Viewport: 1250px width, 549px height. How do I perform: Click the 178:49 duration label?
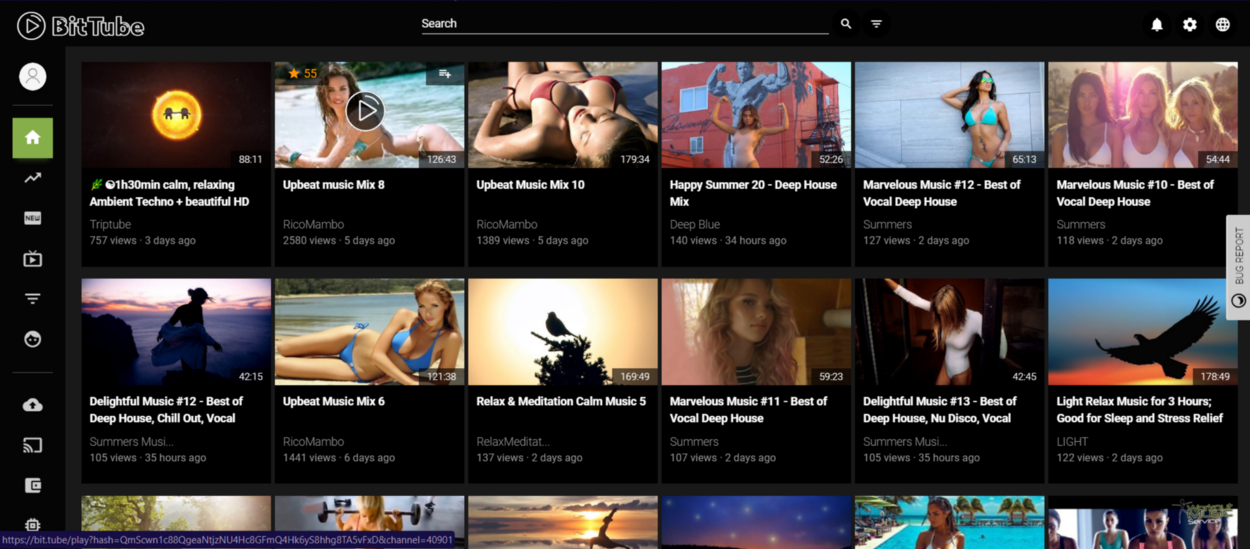click(1215, 376)
